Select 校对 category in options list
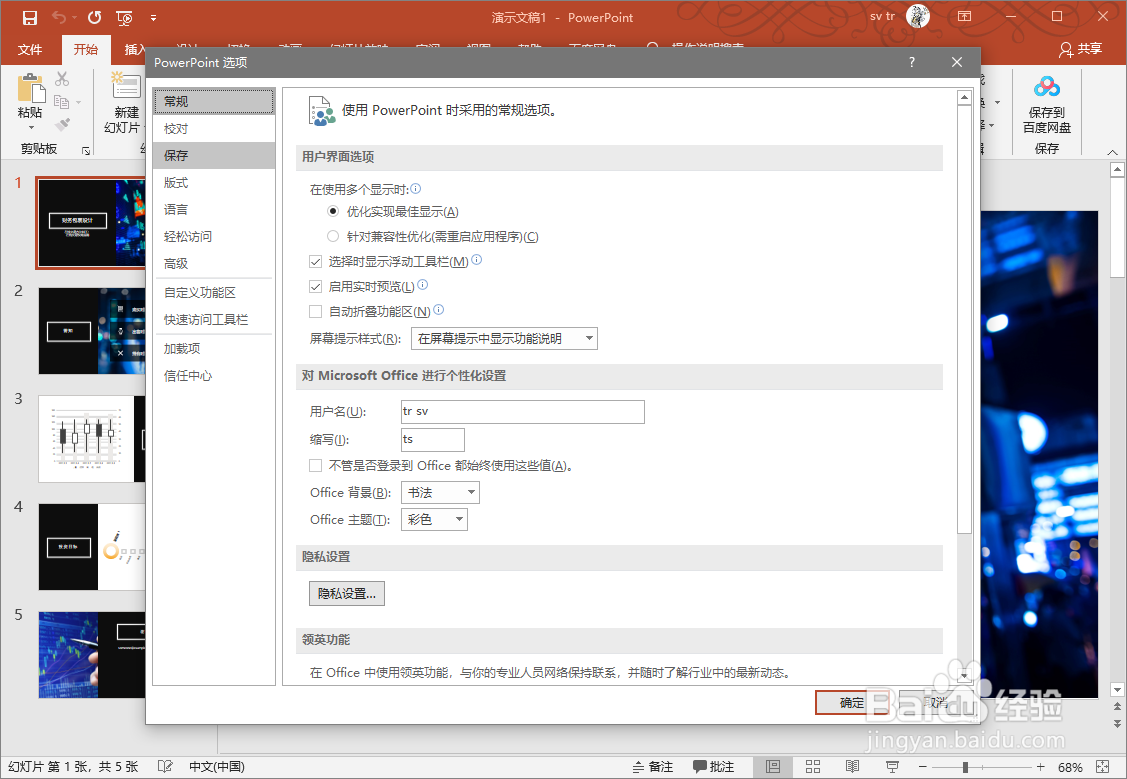This screenshot has width=1127, height=779. [x=213, y=129]
